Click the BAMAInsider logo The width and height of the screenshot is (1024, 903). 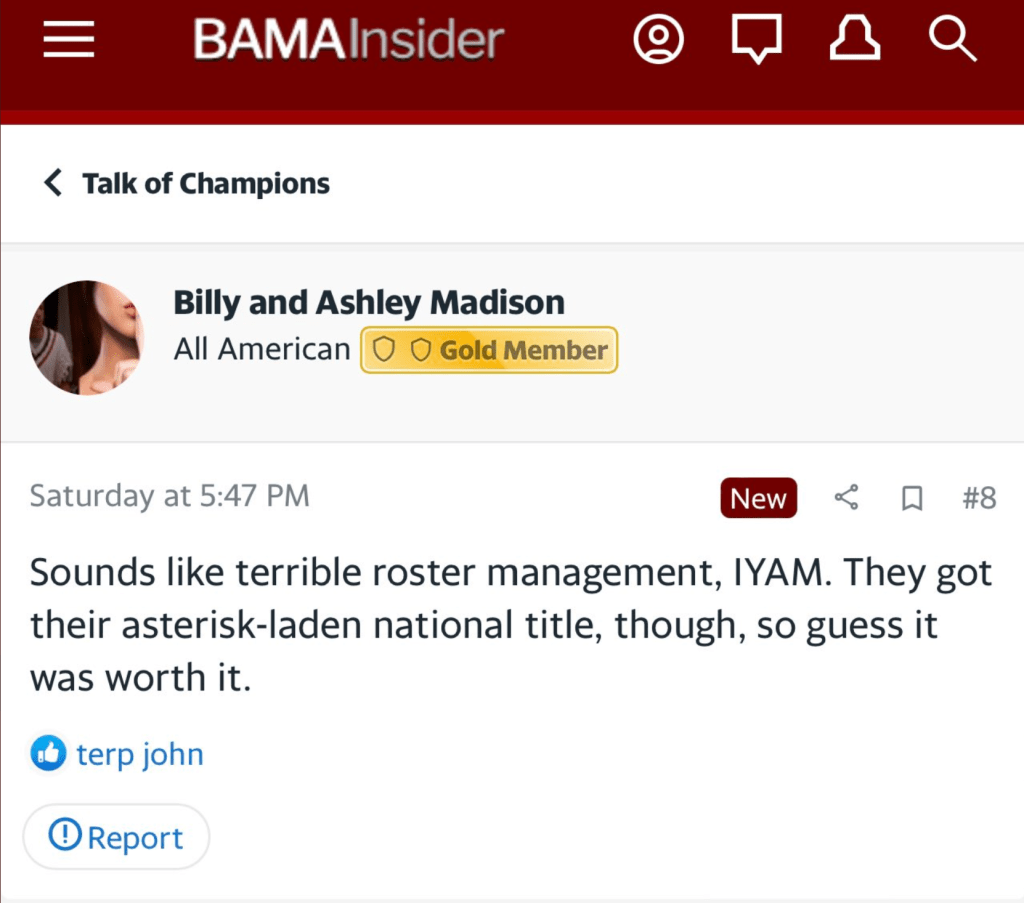[348, 40]
